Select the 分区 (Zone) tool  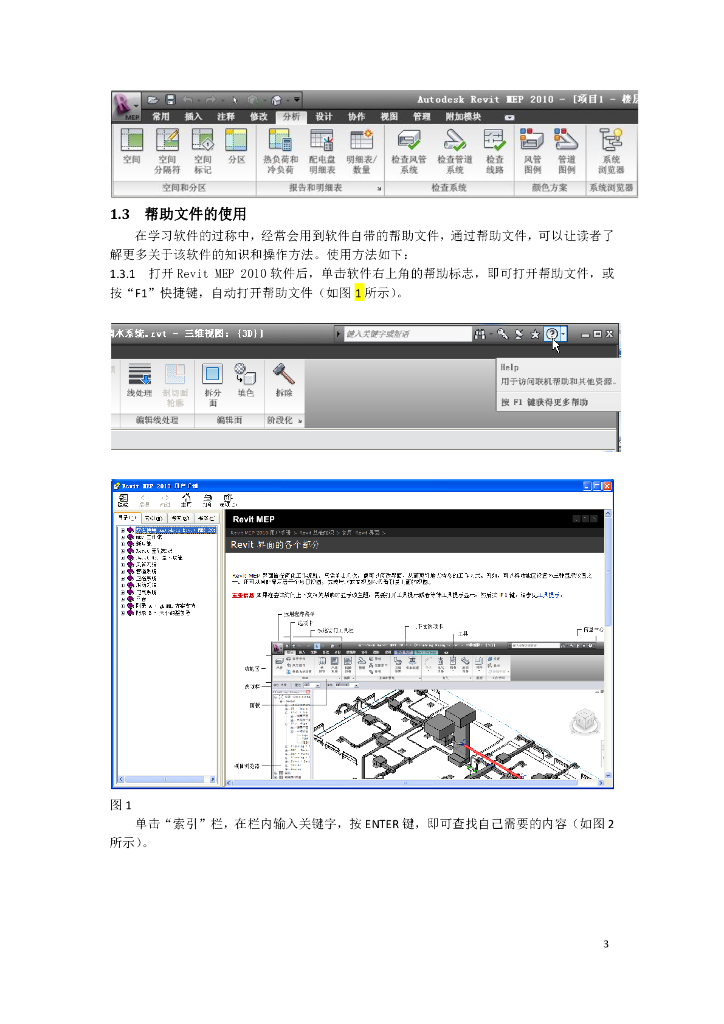tap(236, 146)
